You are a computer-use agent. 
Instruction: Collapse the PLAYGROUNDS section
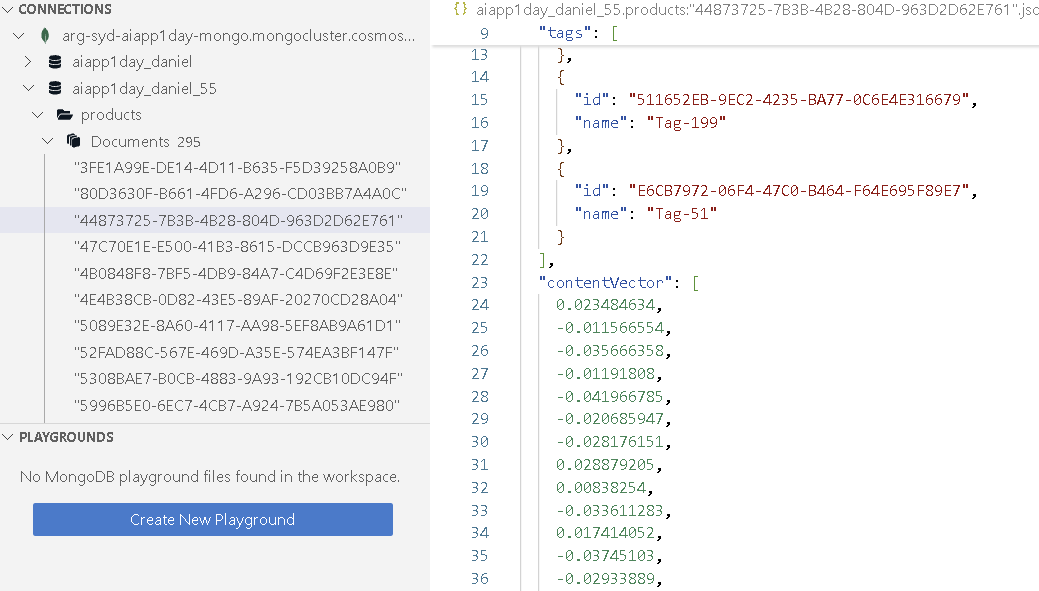(x=9, y=437)
